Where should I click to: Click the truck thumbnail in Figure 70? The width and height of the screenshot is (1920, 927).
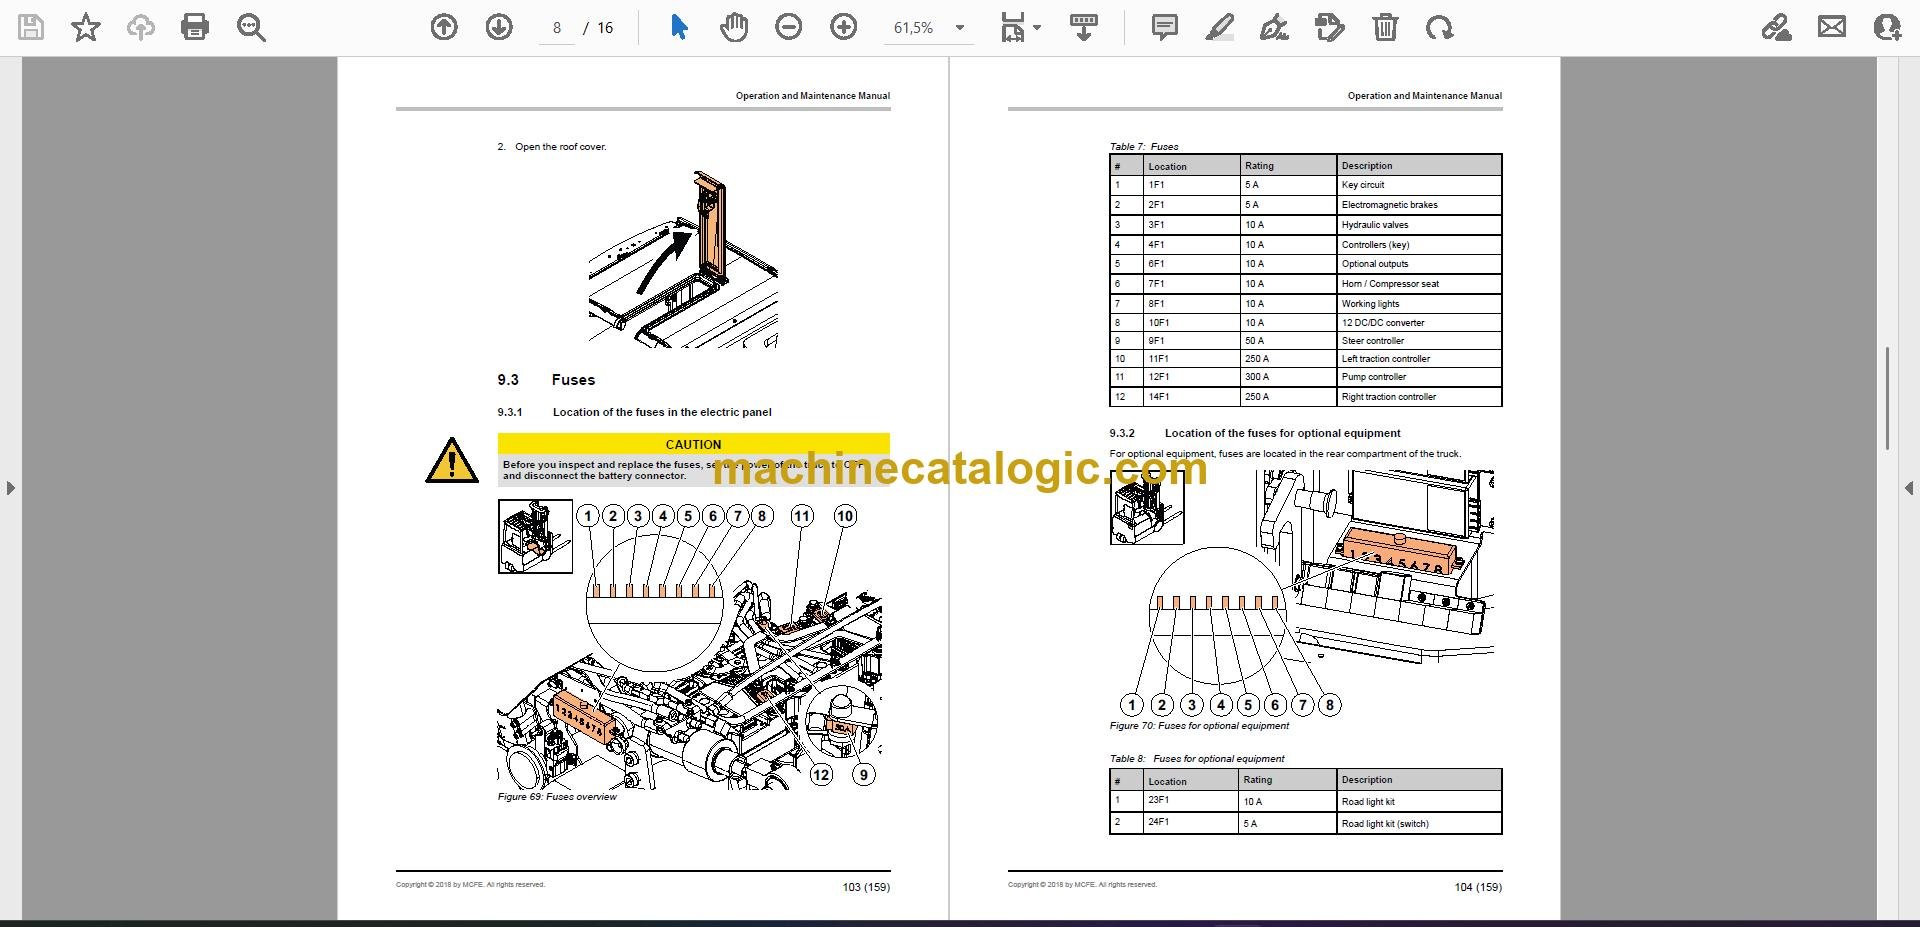click(1147, 507)
